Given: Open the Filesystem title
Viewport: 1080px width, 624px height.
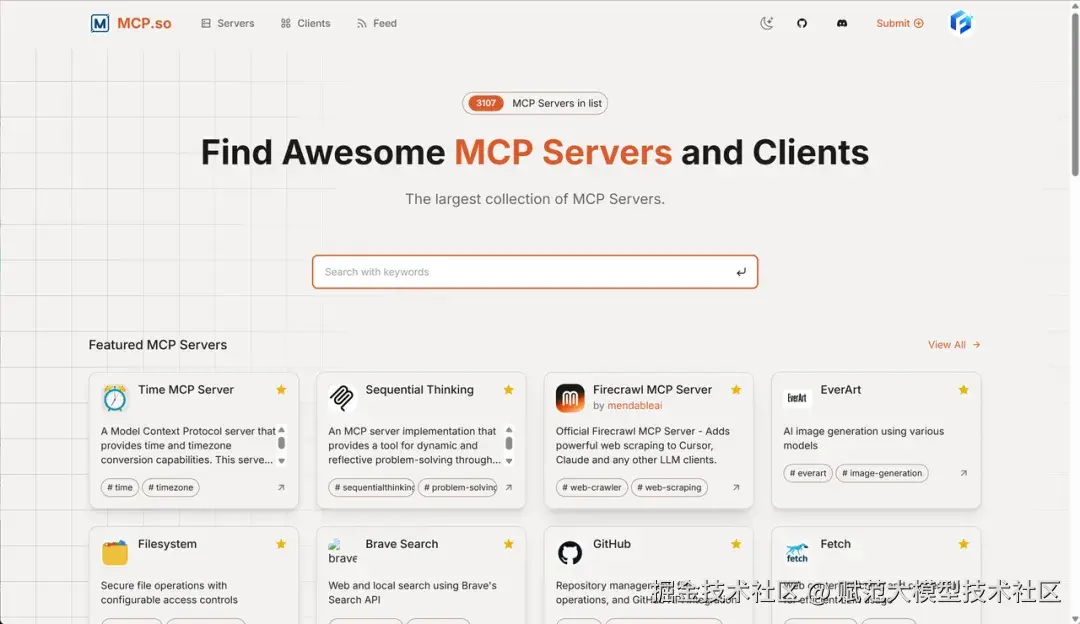Looking at the screenshot, I should (x=167, y=544).
